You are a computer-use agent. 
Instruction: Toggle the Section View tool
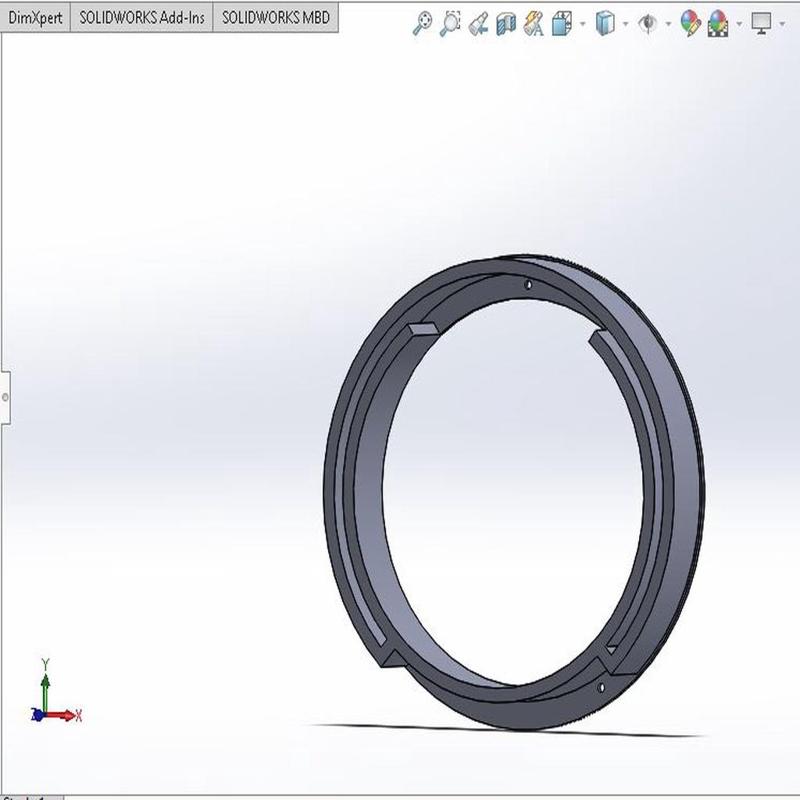tap(506, 24)
